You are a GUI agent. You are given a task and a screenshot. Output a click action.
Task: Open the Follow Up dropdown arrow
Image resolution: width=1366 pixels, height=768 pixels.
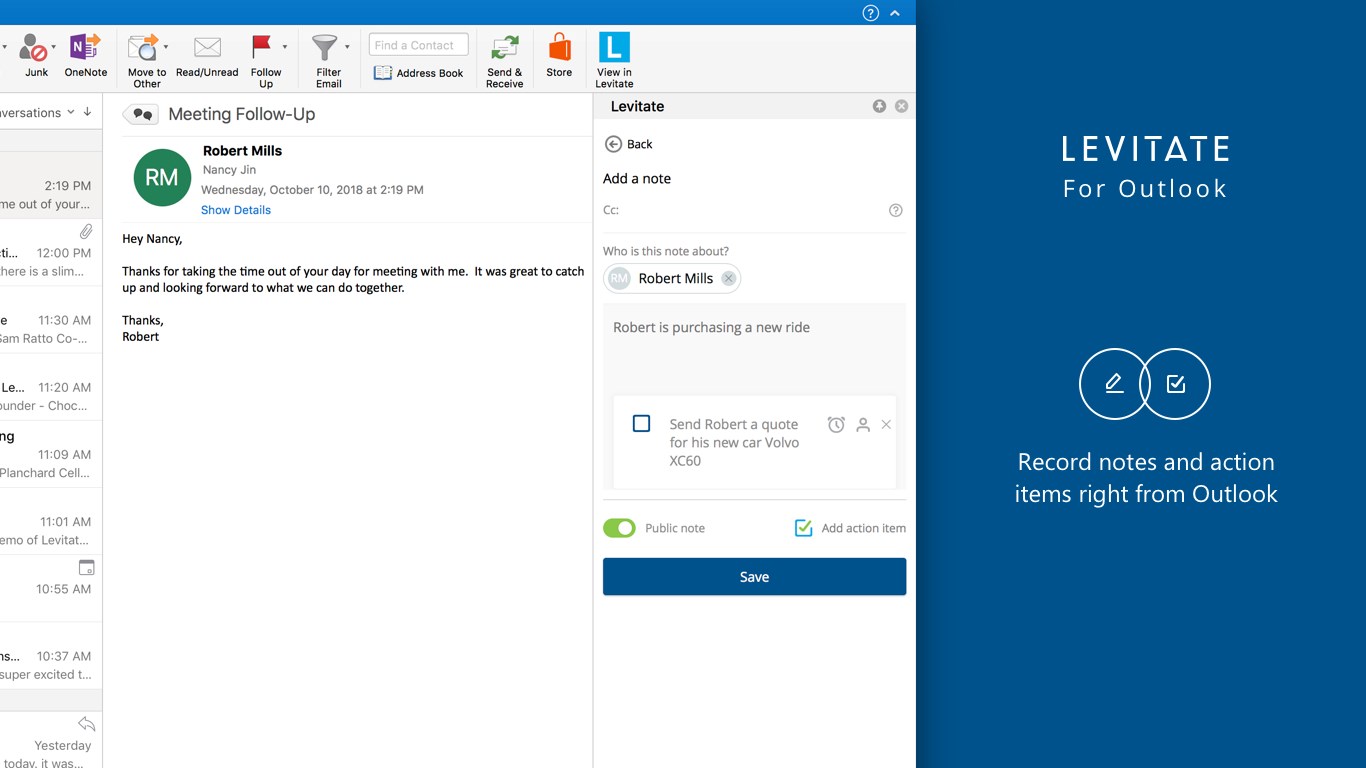[285, 47]
